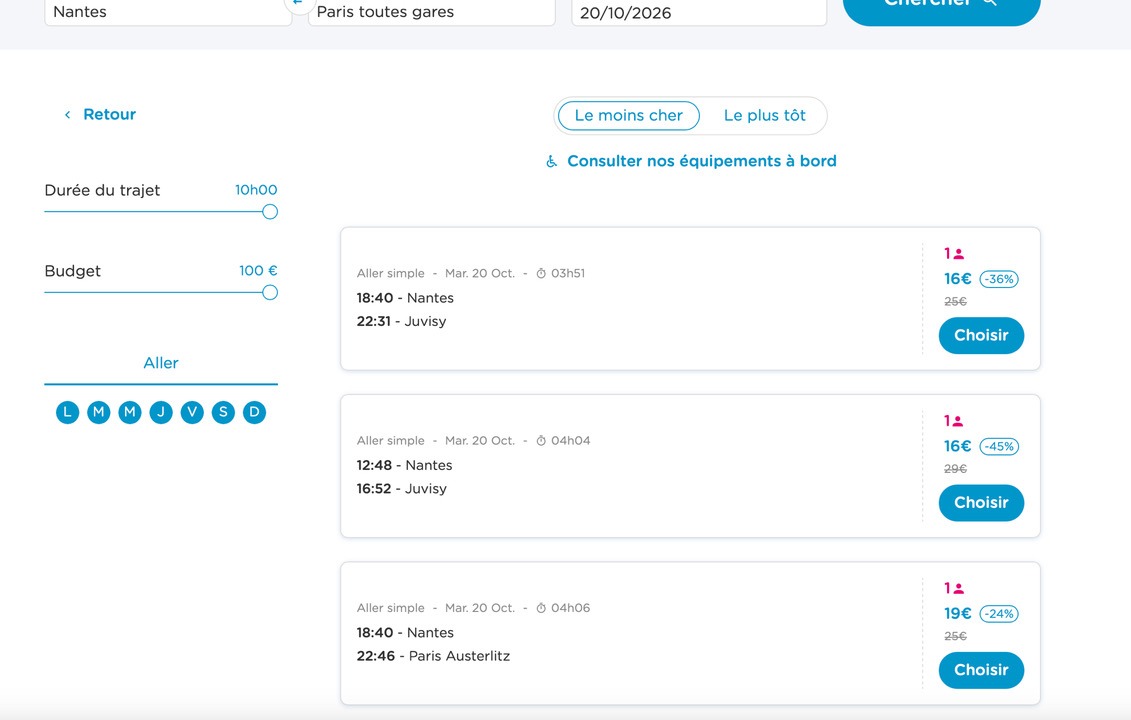Click '12:48 - Nantes' departure text

point(405,465)
